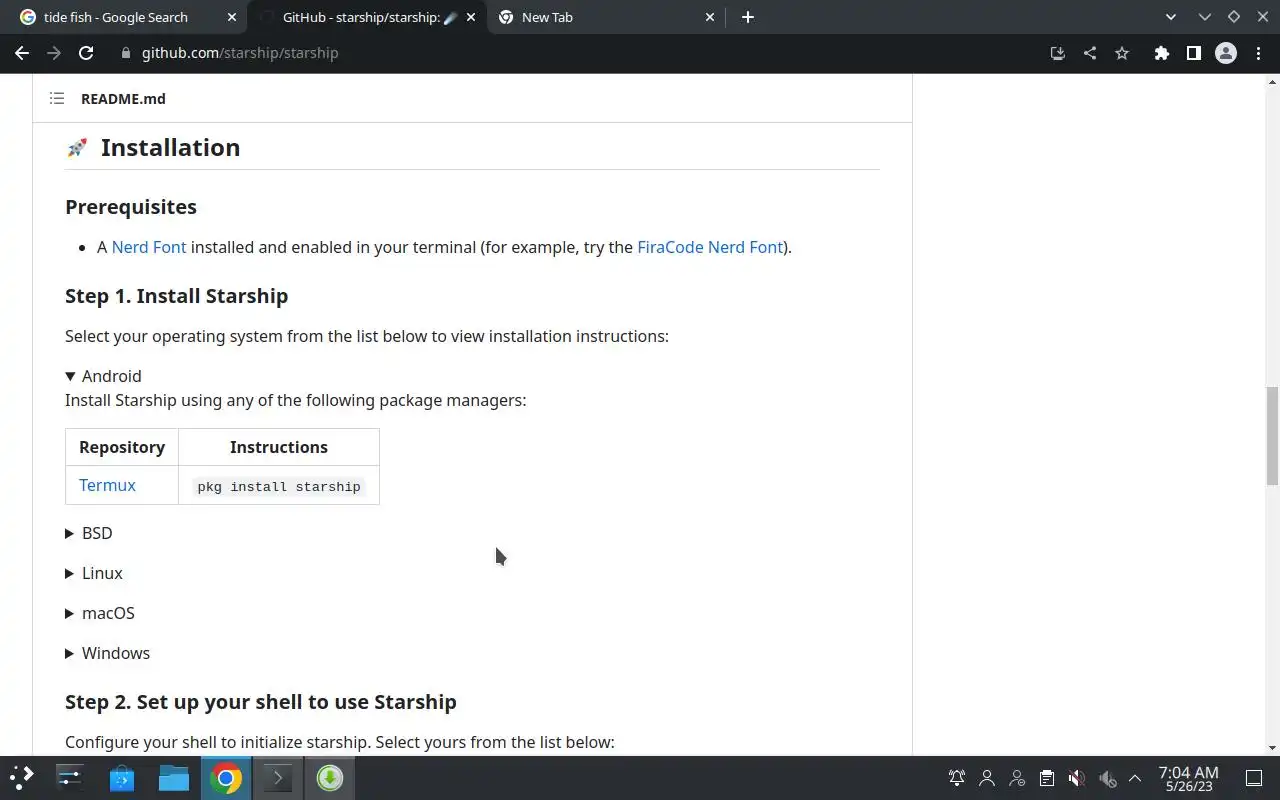This screenshot has height=800, width=1280.
Task: Show the desktop with the corner button
Action: pyautogui.click(x=1254, y=778)
